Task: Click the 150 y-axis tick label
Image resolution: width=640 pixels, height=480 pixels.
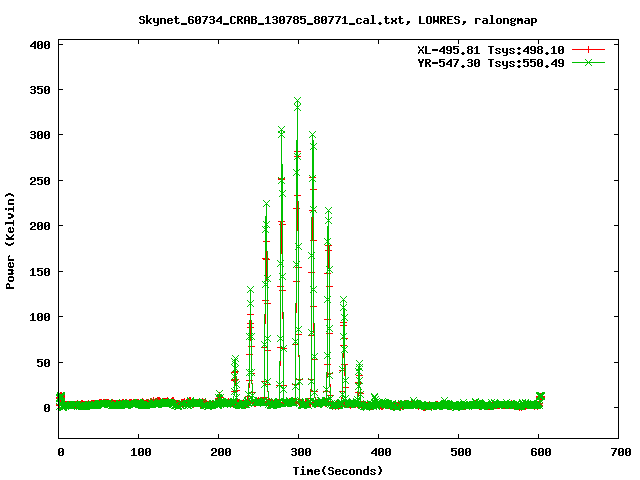Action: pyautogui.click(x=40, y=272)
